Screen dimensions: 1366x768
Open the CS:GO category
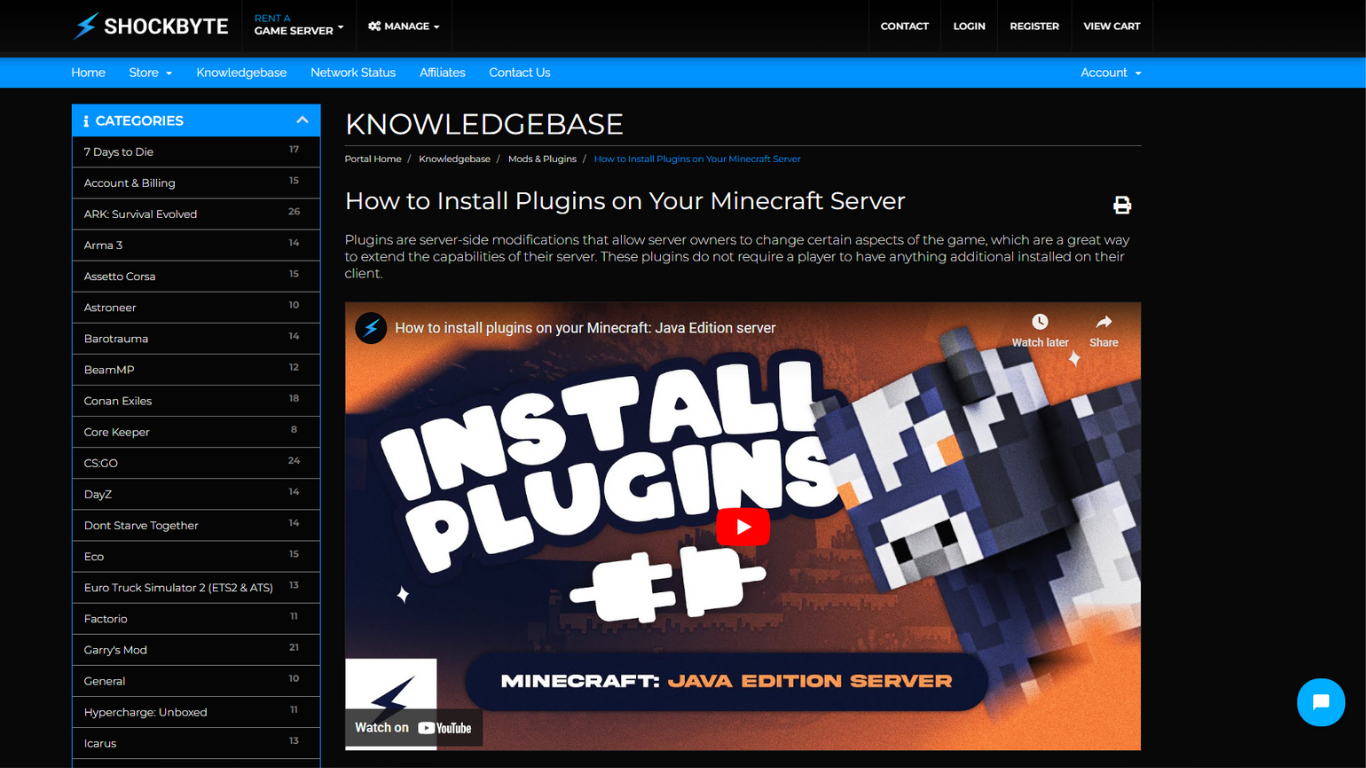click(196, 462)
